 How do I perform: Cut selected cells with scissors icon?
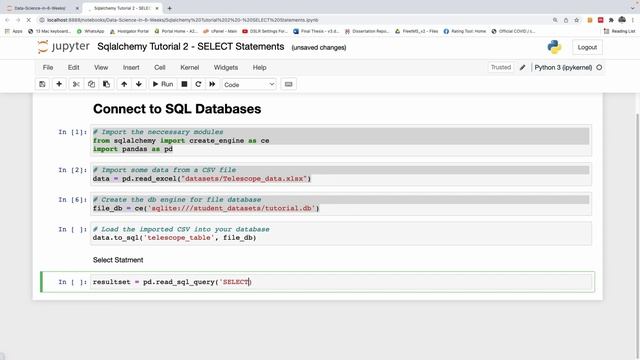(x=76, y=84)
